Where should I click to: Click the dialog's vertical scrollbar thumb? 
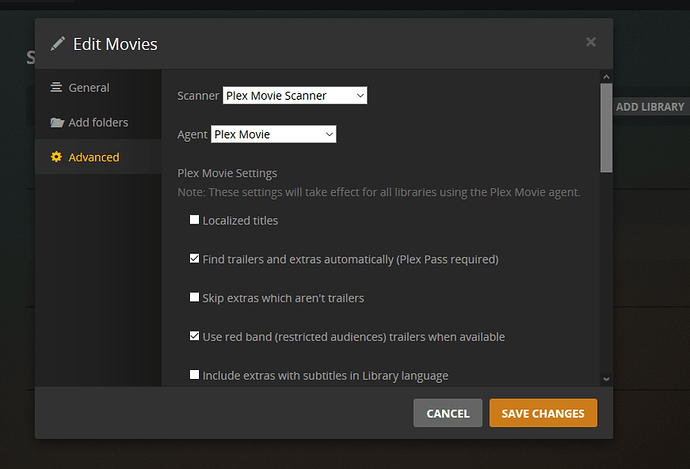point(606,128)
